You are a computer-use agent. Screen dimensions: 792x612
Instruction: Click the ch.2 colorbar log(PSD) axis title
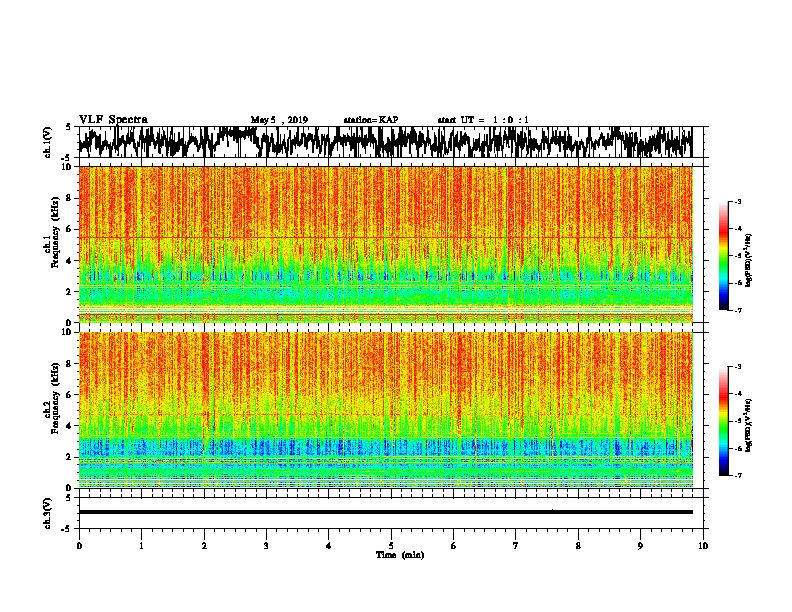coord(749,425)
